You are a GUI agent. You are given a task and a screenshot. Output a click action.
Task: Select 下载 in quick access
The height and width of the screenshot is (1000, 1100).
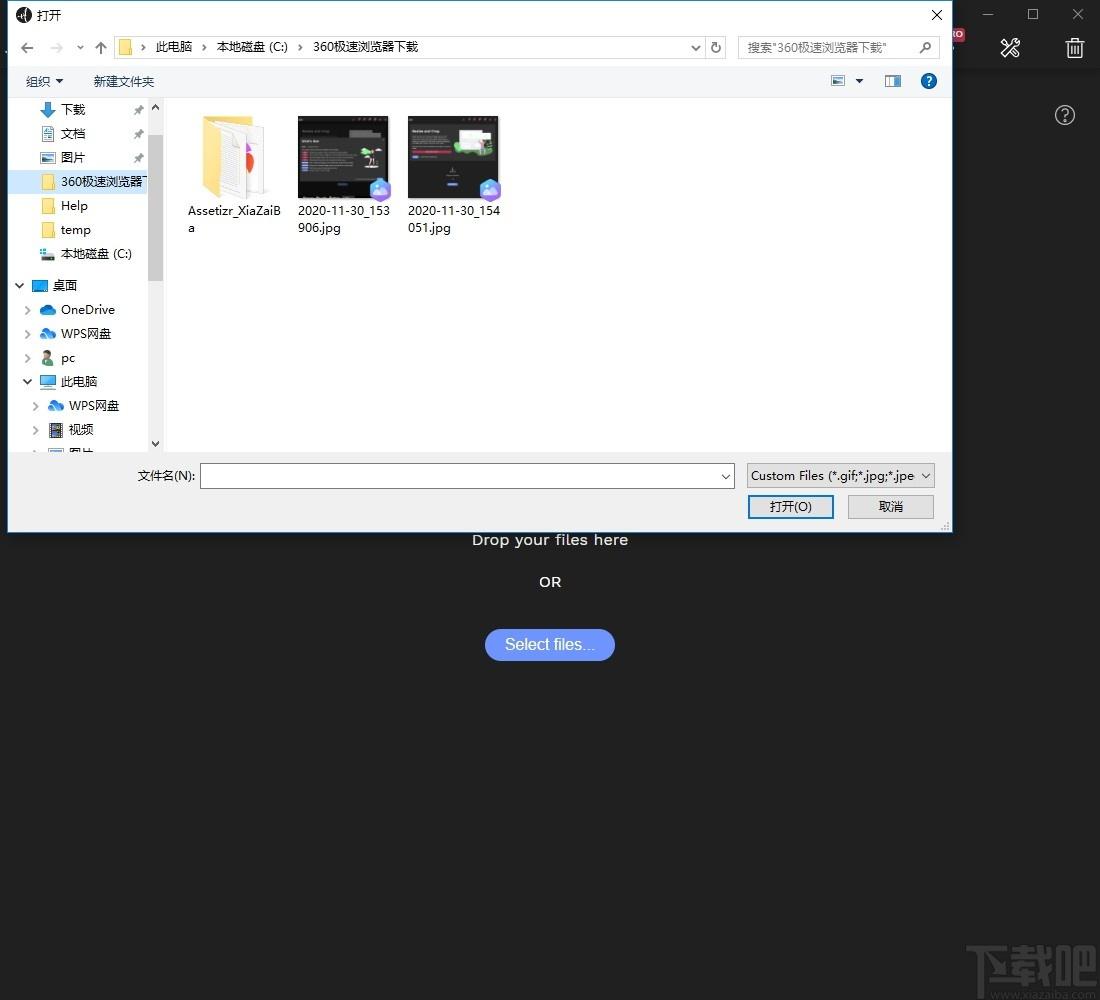point(73,109)
